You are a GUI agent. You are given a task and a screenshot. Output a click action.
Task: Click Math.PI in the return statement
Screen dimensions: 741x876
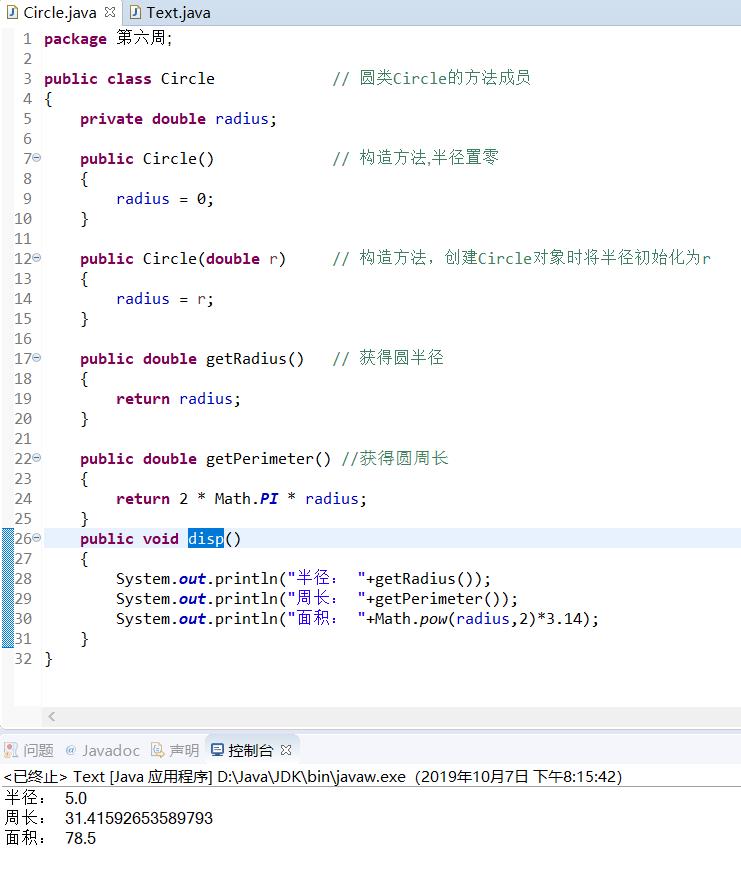pos(246,498)
